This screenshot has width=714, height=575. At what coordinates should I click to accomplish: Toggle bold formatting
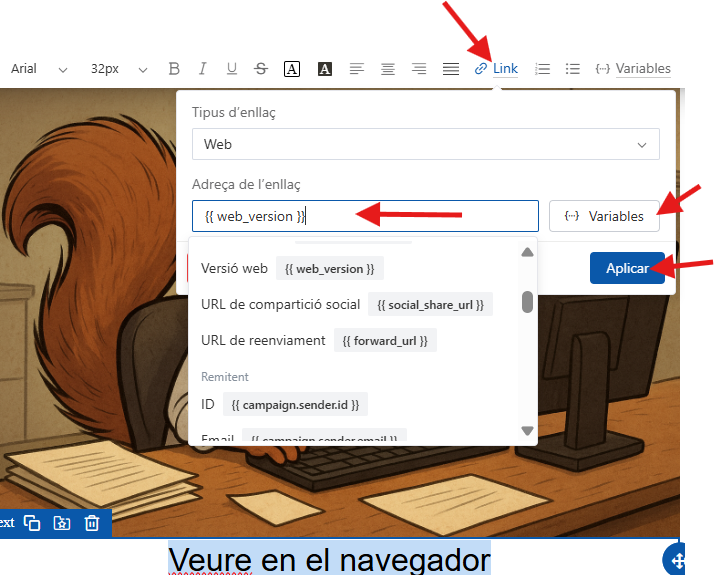173,69
